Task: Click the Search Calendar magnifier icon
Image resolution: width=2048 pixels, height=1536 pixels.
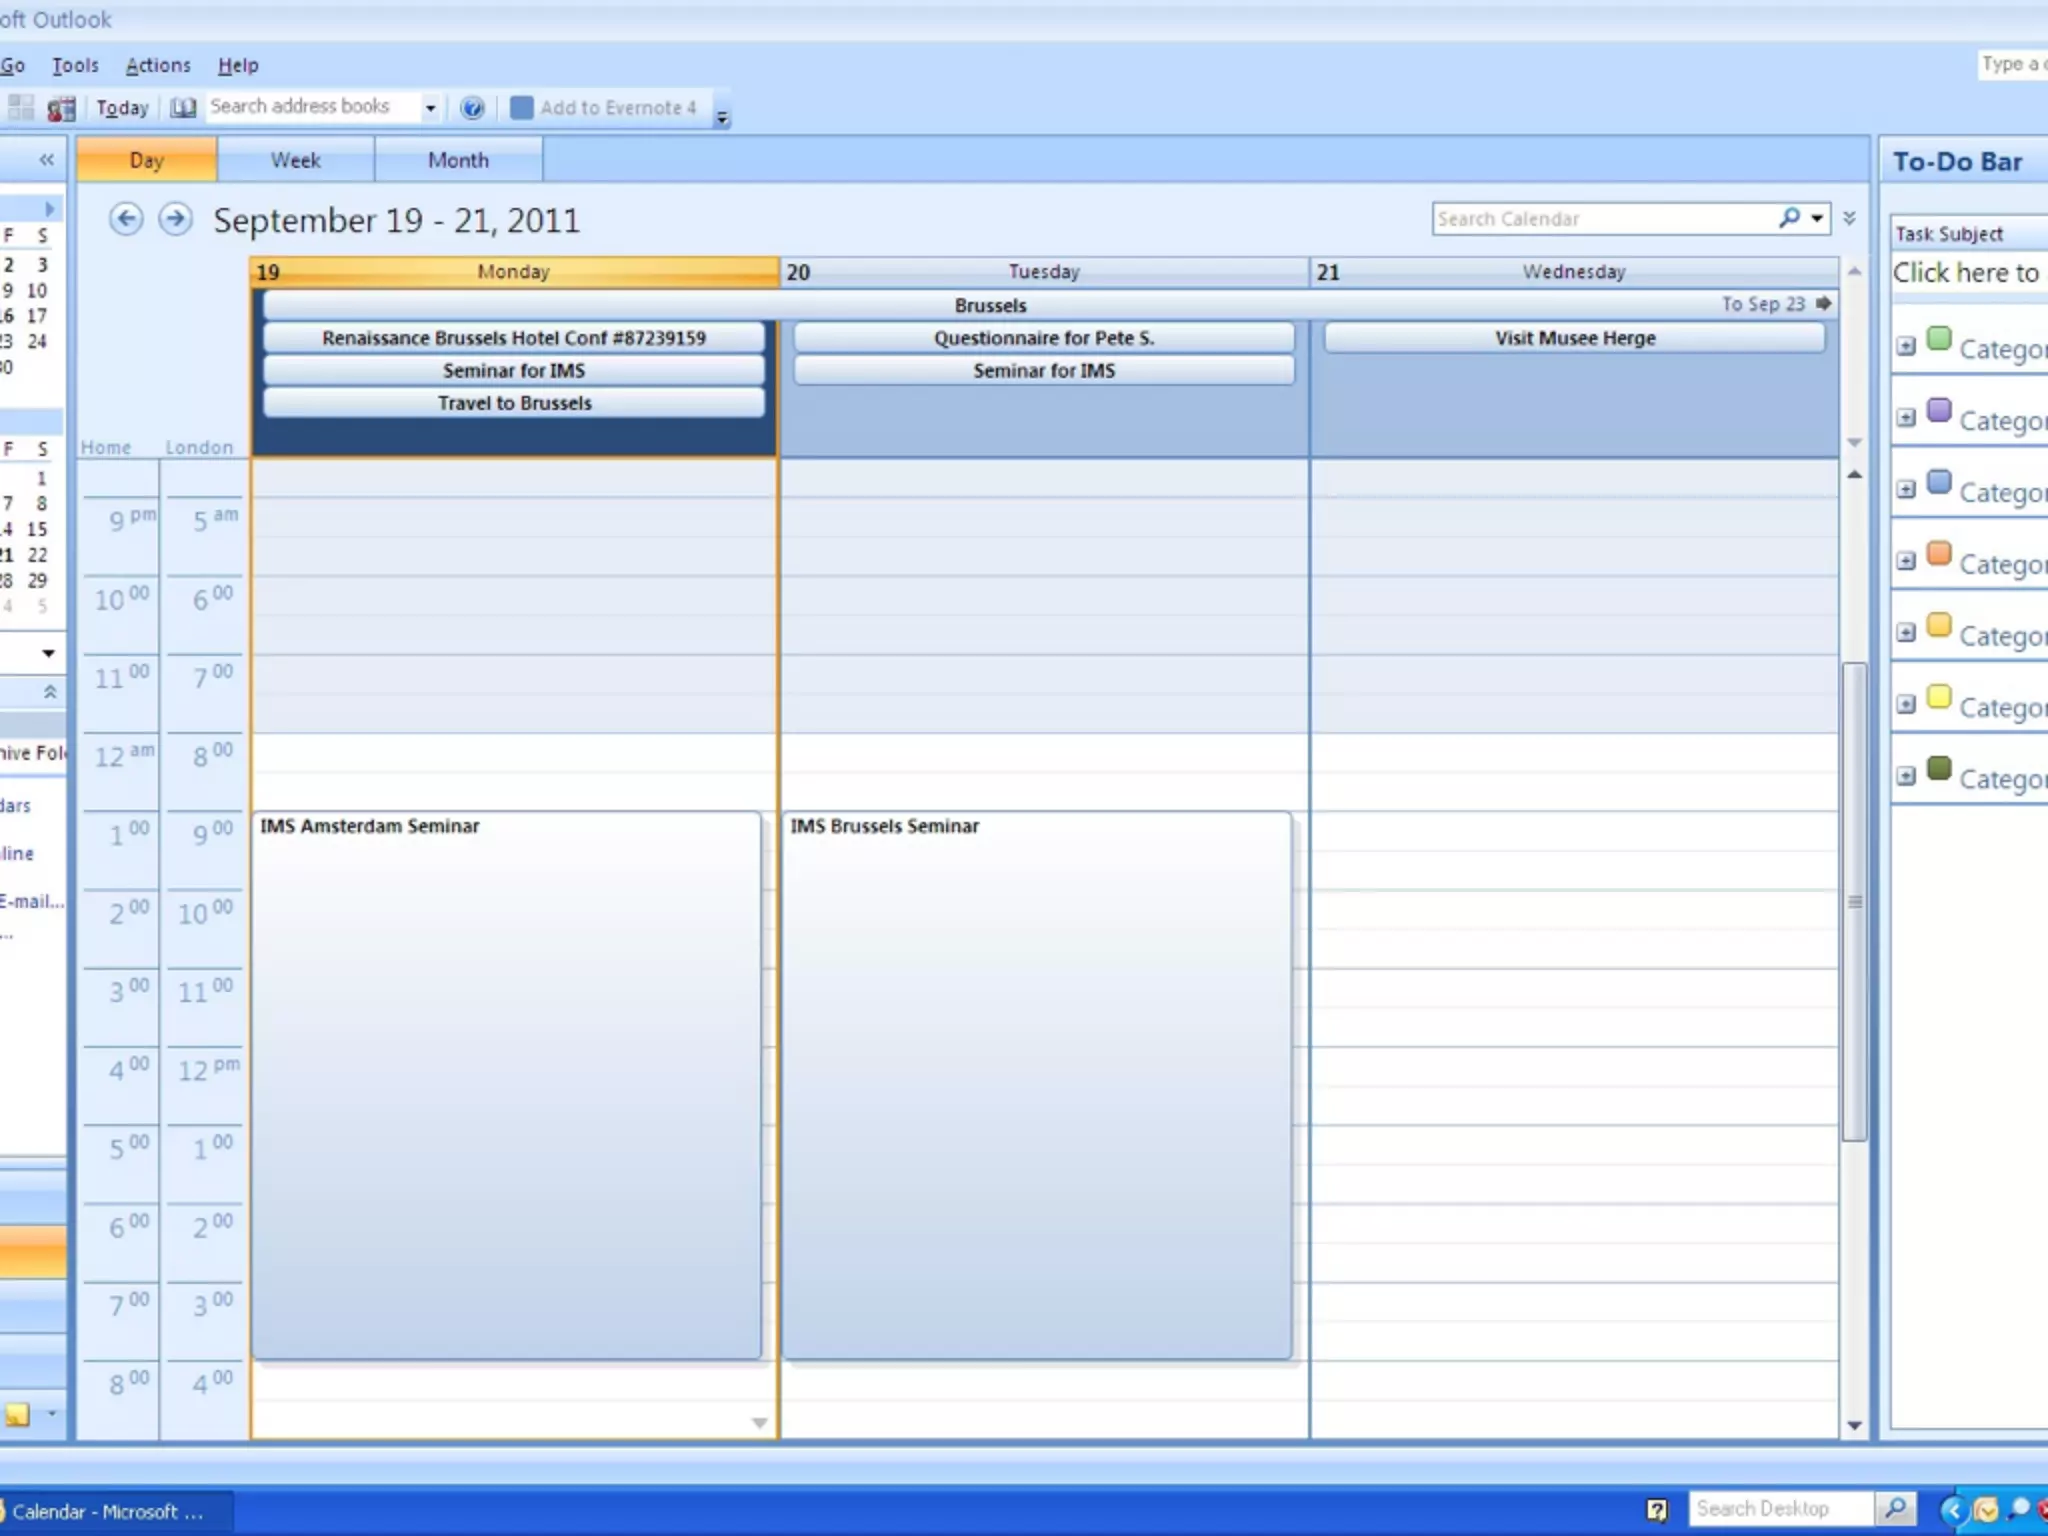Action: 1789,218
